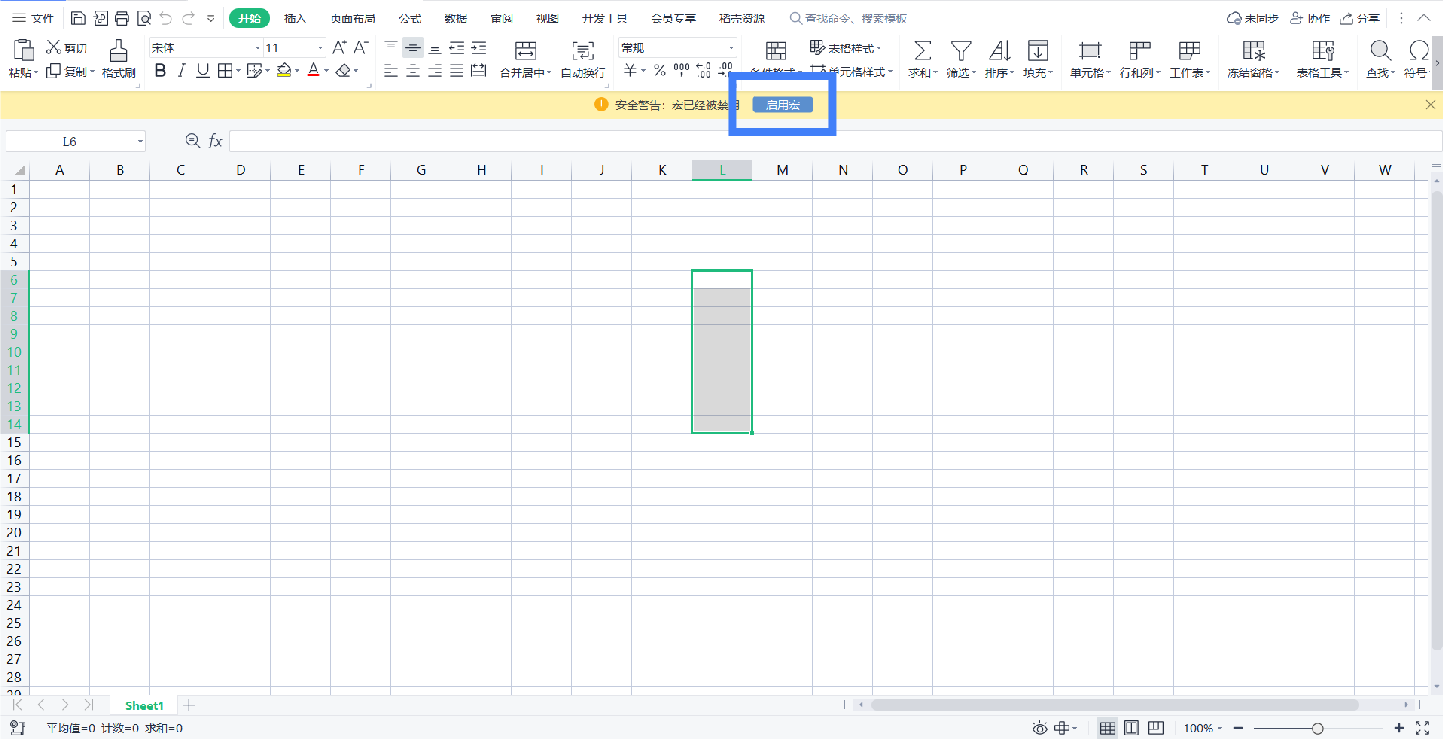Screen dimensions: 1443x739
Task: Expand the Name Box dropdown arrow
Action: [x=140, y=142]
